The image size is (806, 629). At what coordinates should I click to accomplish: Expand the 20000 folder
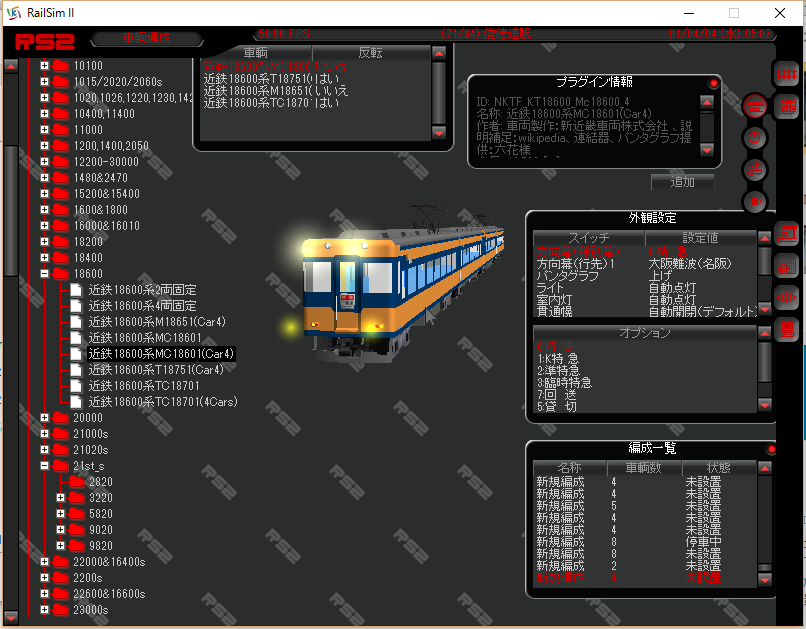(45, 418)
